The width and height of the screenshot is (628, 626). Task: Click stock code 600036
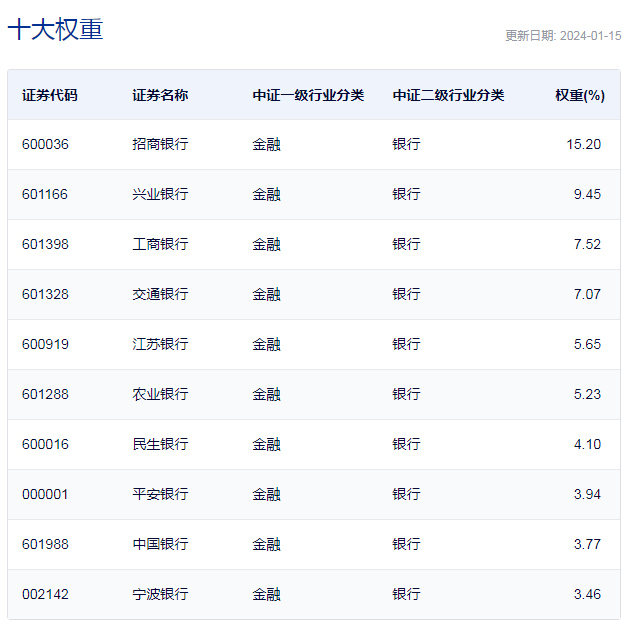(45, 144)
